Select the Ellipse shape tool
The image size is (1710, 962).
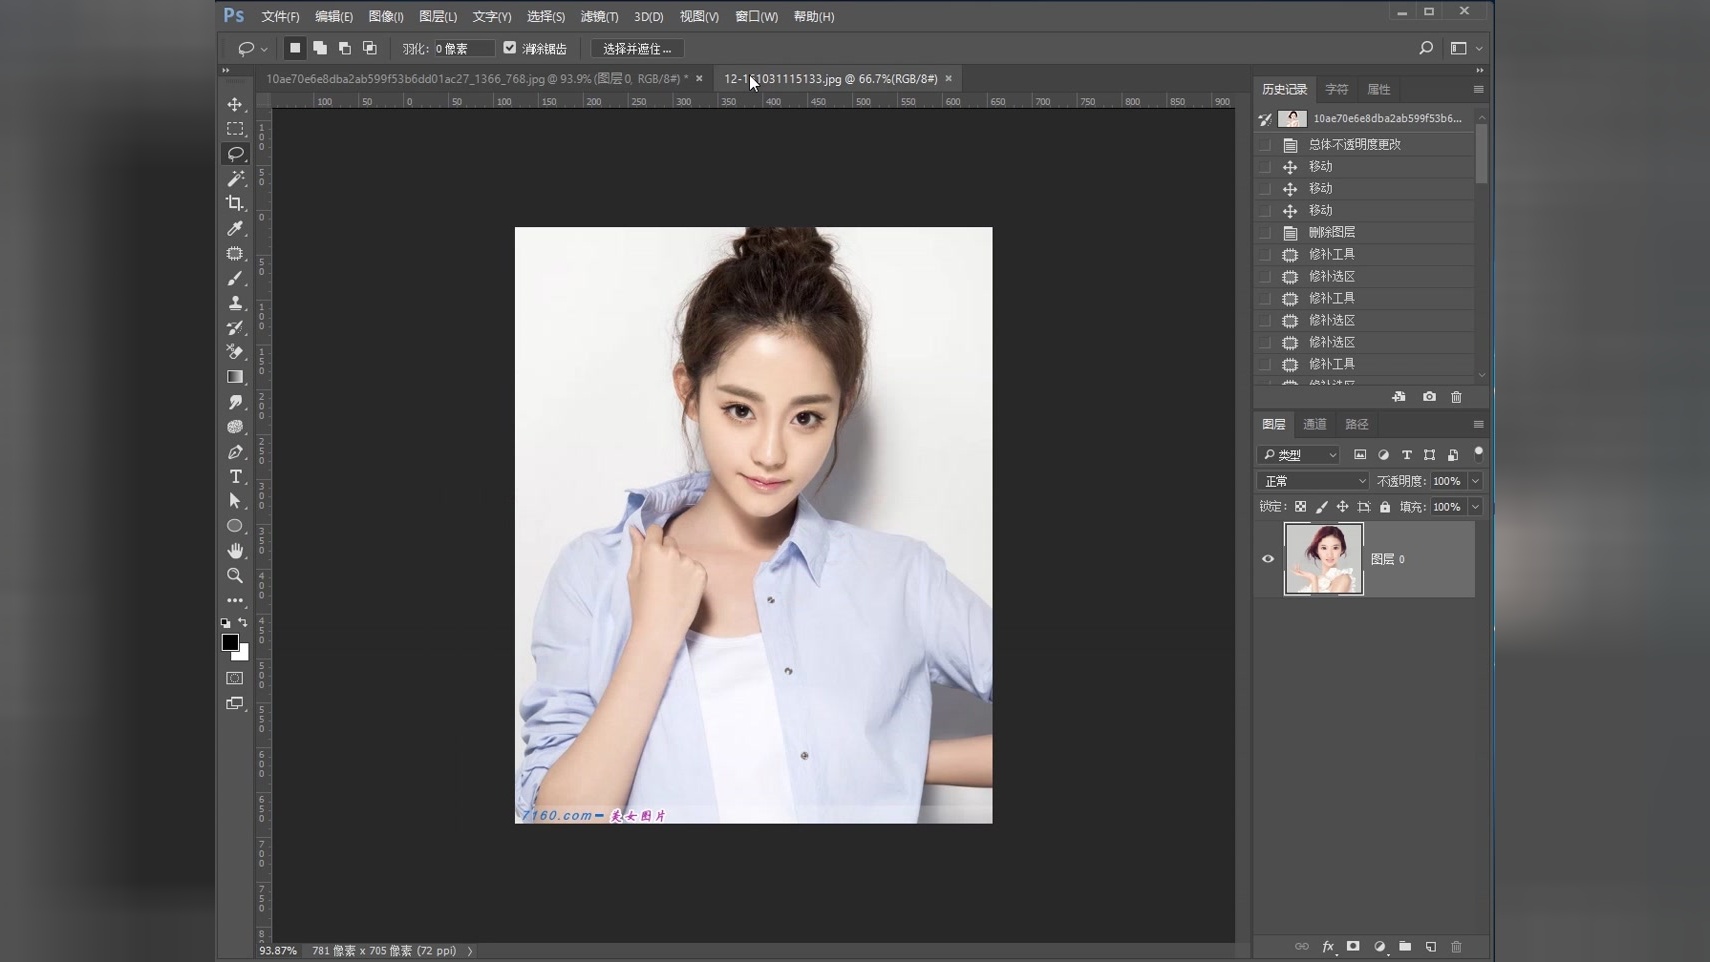pos(235,526)
